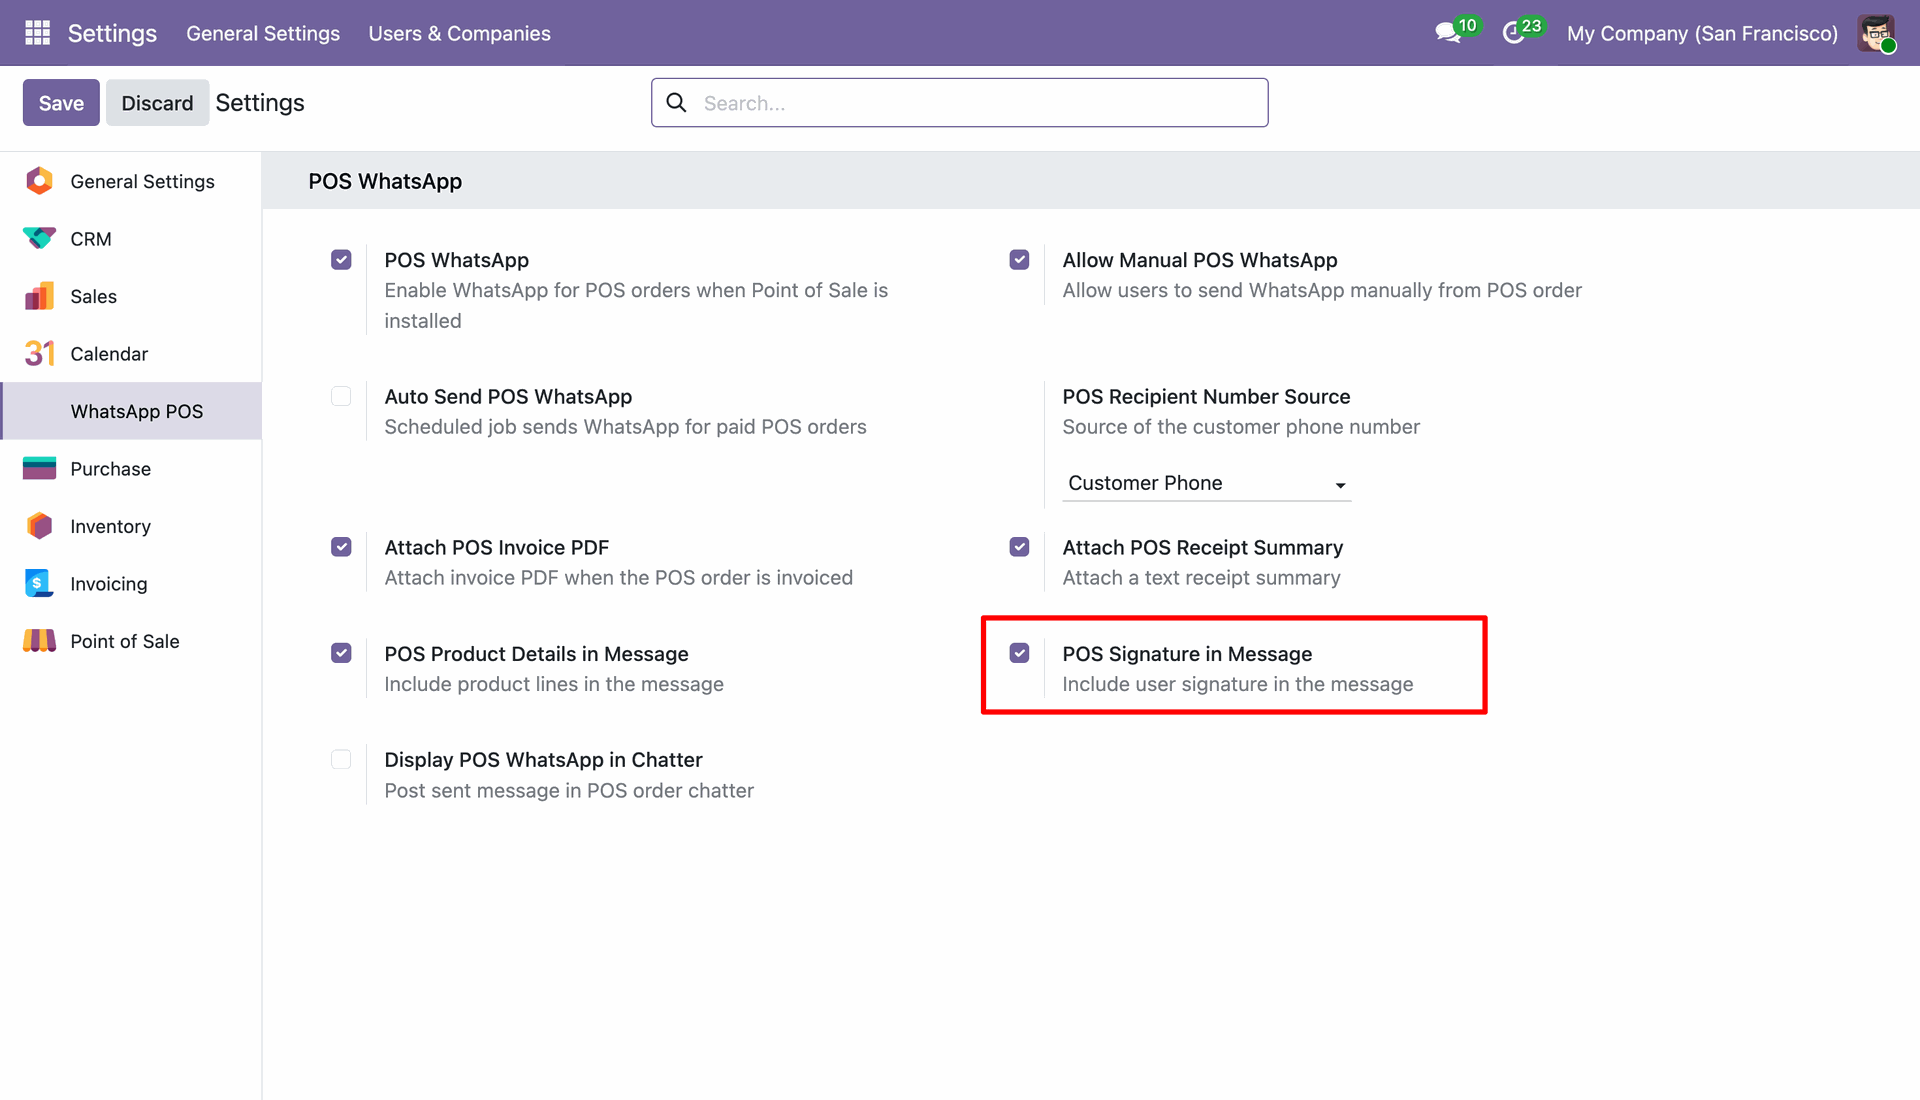Click the Invoicing dollar icon
This screenshot has width=1920, height=1100.
39,584
